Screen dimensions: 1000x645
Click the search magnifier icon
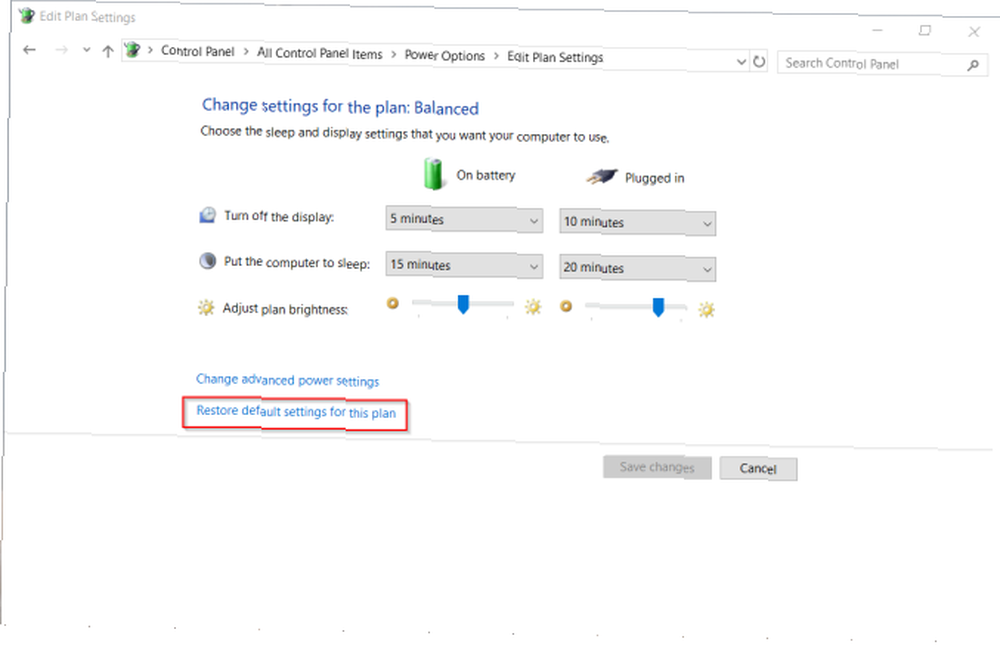tap(973, 65)
